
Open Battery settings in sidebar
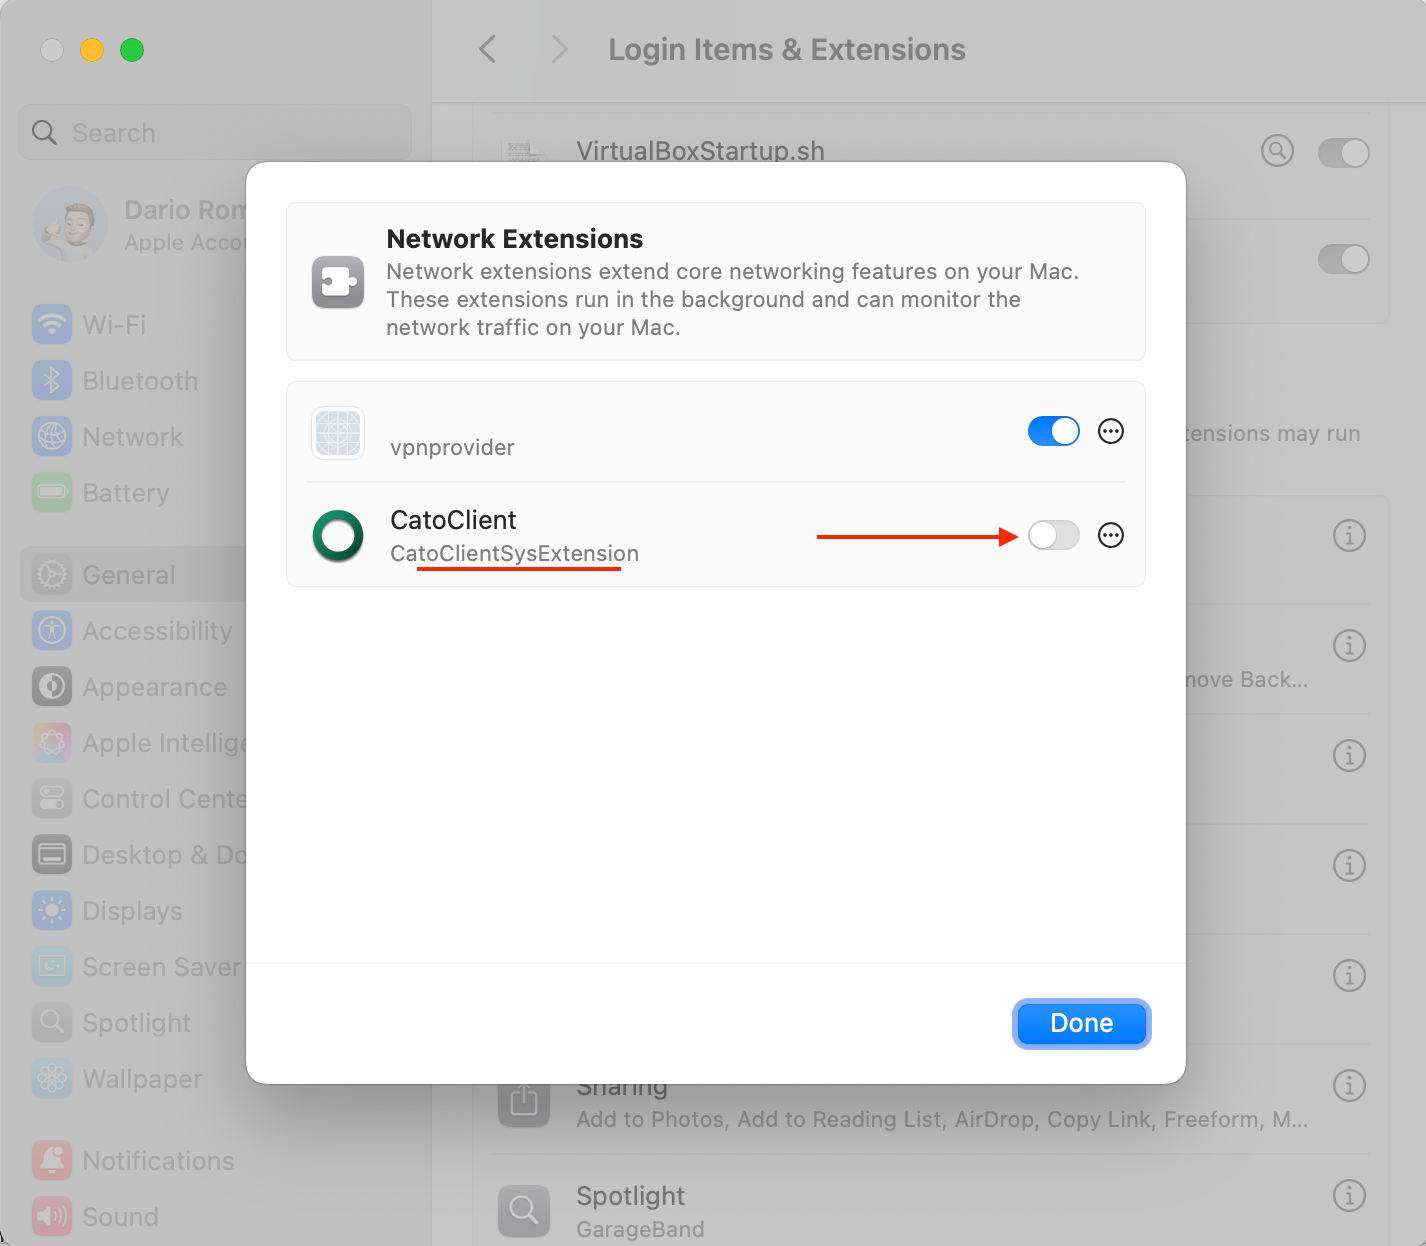(x=134, y=492)
